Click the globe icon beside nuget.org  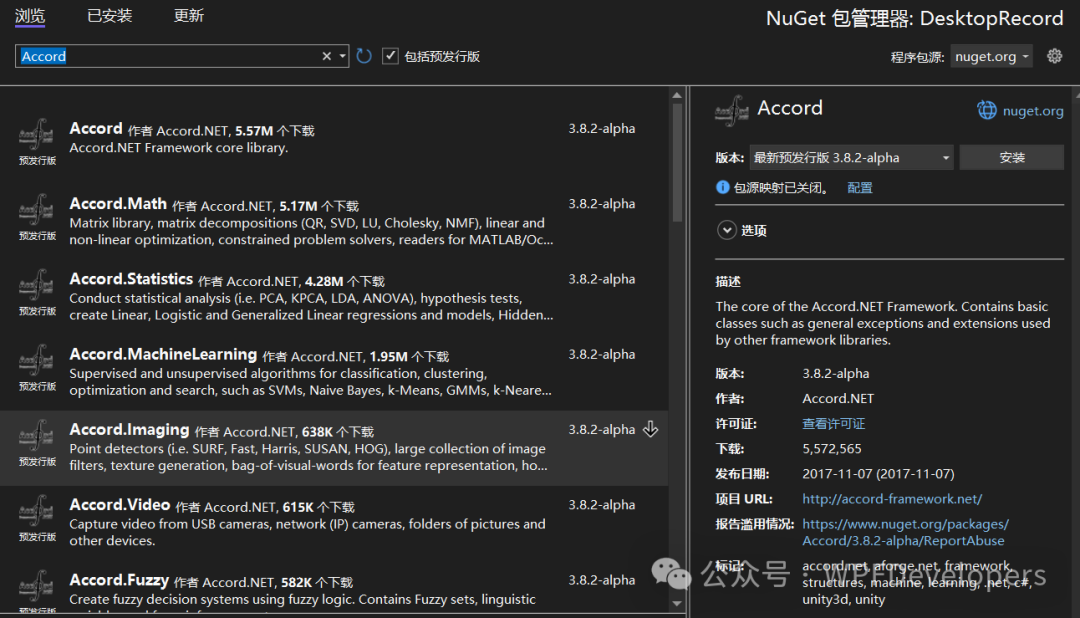[x=987, y=110]
